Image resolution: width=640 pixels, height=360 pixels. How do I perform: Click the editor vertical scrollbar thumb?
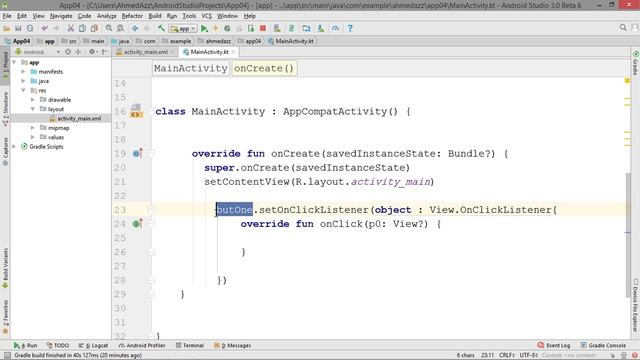(x=627, y=235)
